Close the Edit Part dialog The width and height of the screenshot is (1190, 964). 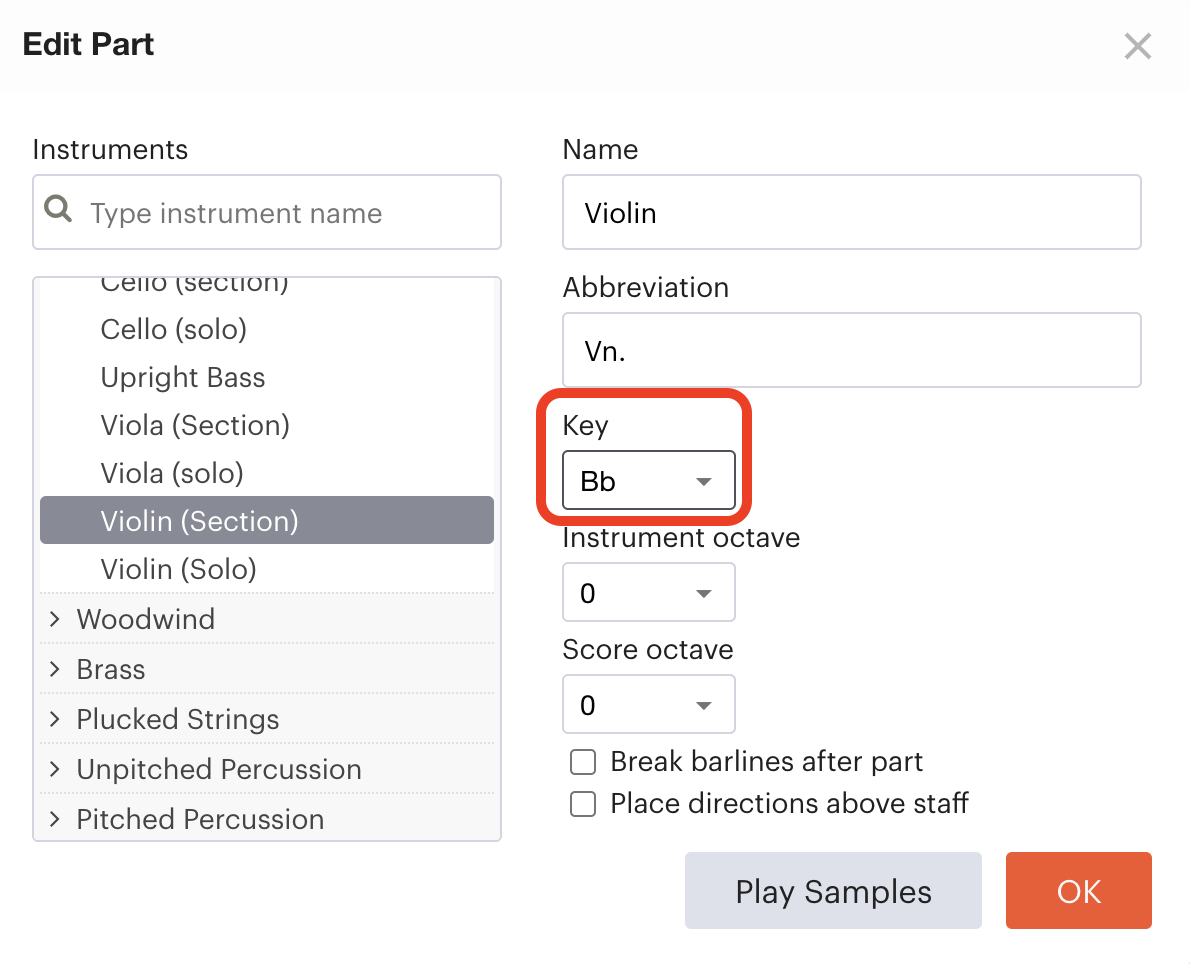[1137, 46]
